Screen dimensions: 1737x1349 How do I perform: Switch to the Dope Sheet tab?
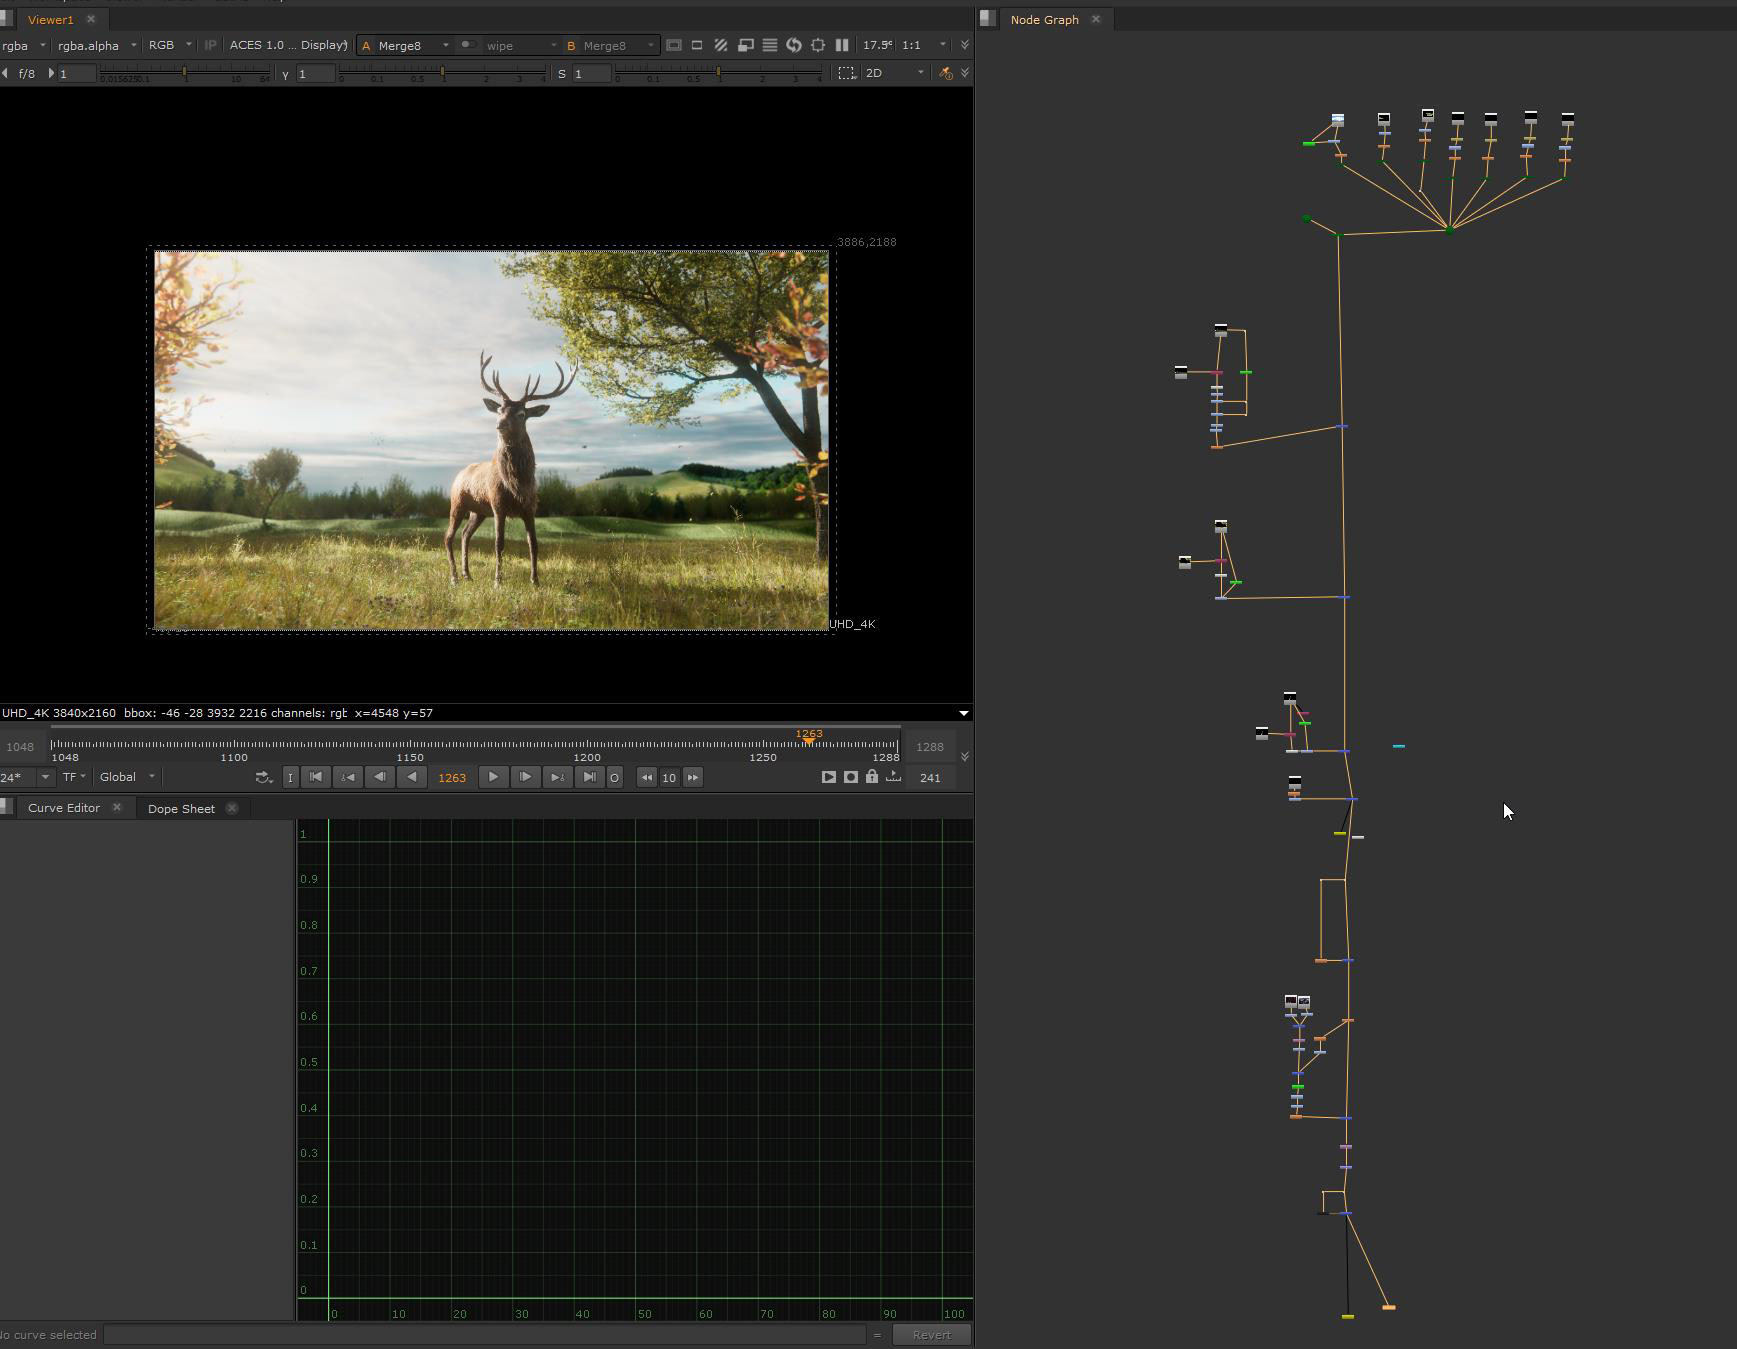tap(181, 808)
